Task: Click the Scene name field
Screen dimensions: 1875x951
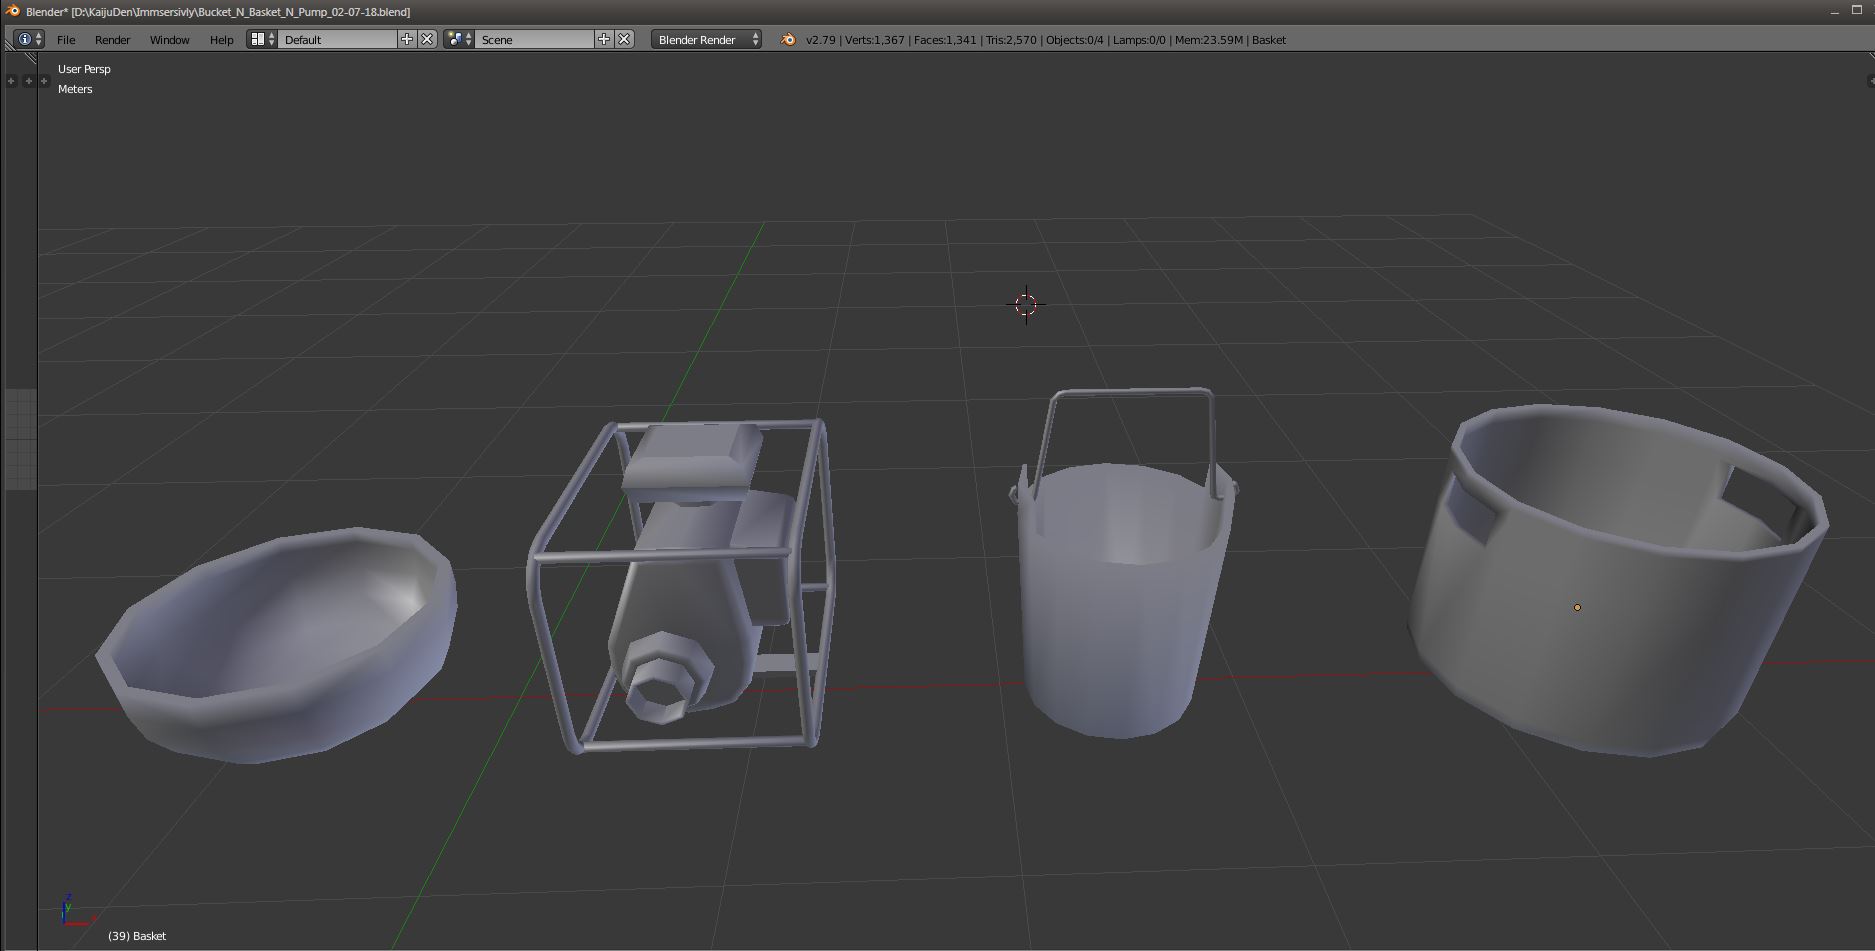Action: coord(535,40)
